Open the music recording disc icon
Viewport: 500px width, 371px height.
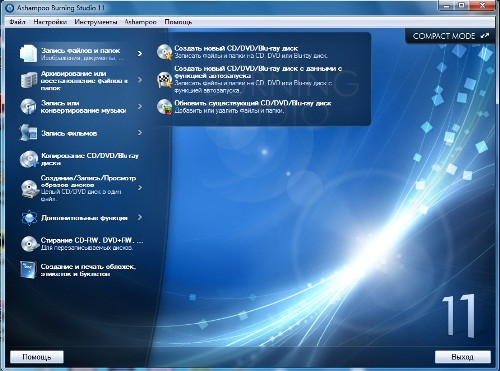(29, 107)
